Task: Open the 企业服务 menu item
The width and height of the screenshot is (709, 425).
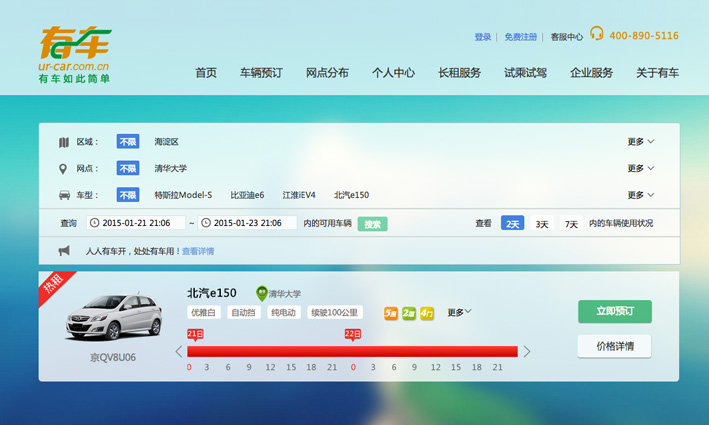Action: 591,73
